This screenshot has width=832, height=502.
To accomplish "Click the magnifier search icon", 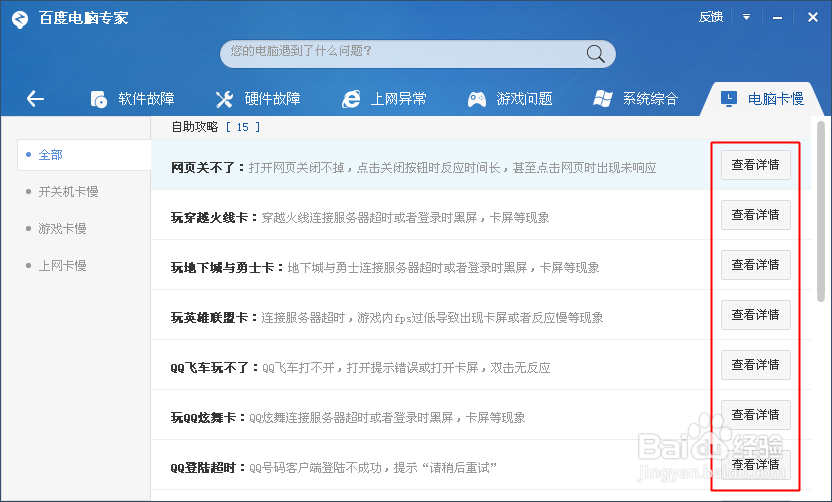I will (x=595, y=54).
